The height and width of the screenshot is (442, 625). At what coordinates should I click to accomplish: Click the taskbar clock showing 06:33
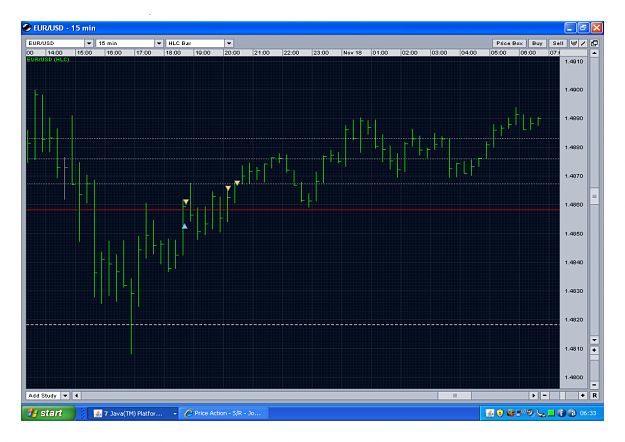tap(588, 413)
